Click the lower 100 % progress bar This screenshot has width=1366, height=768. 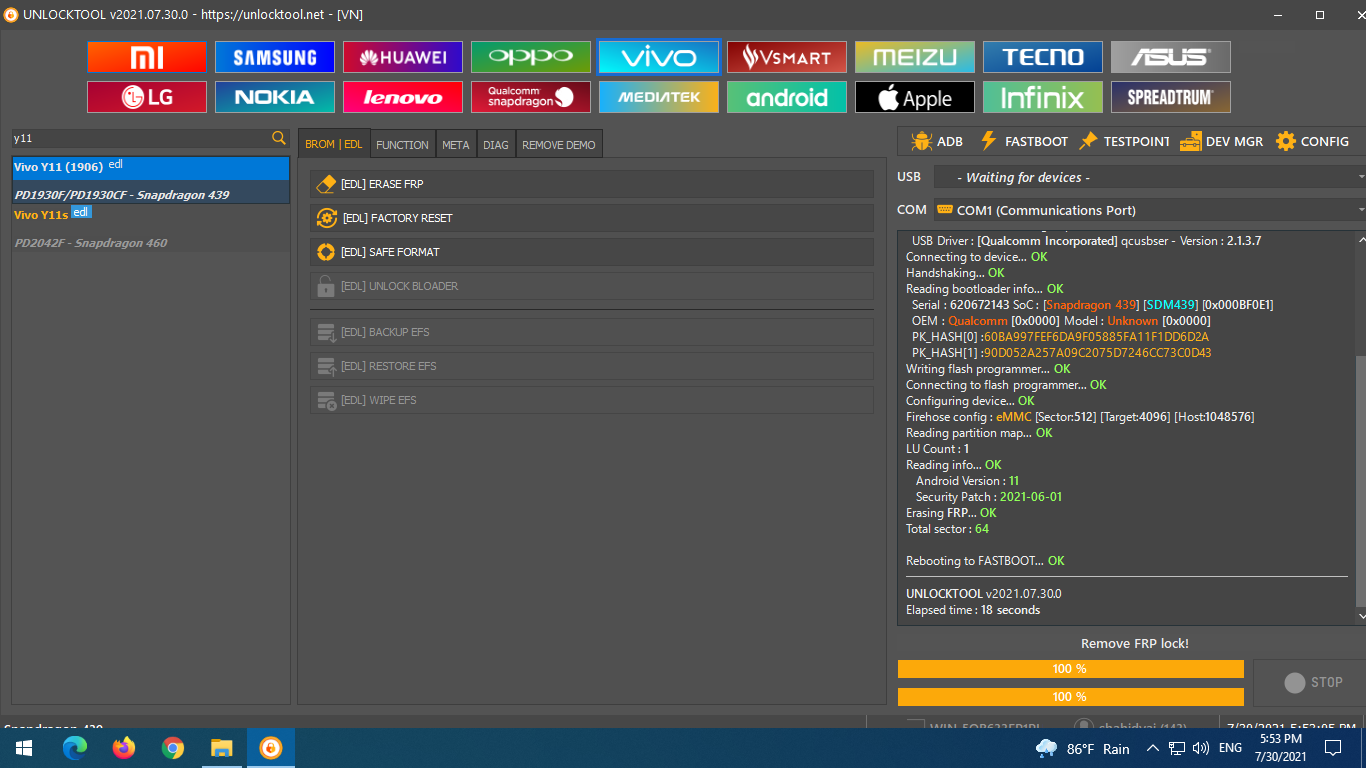tap(1071, 697)
